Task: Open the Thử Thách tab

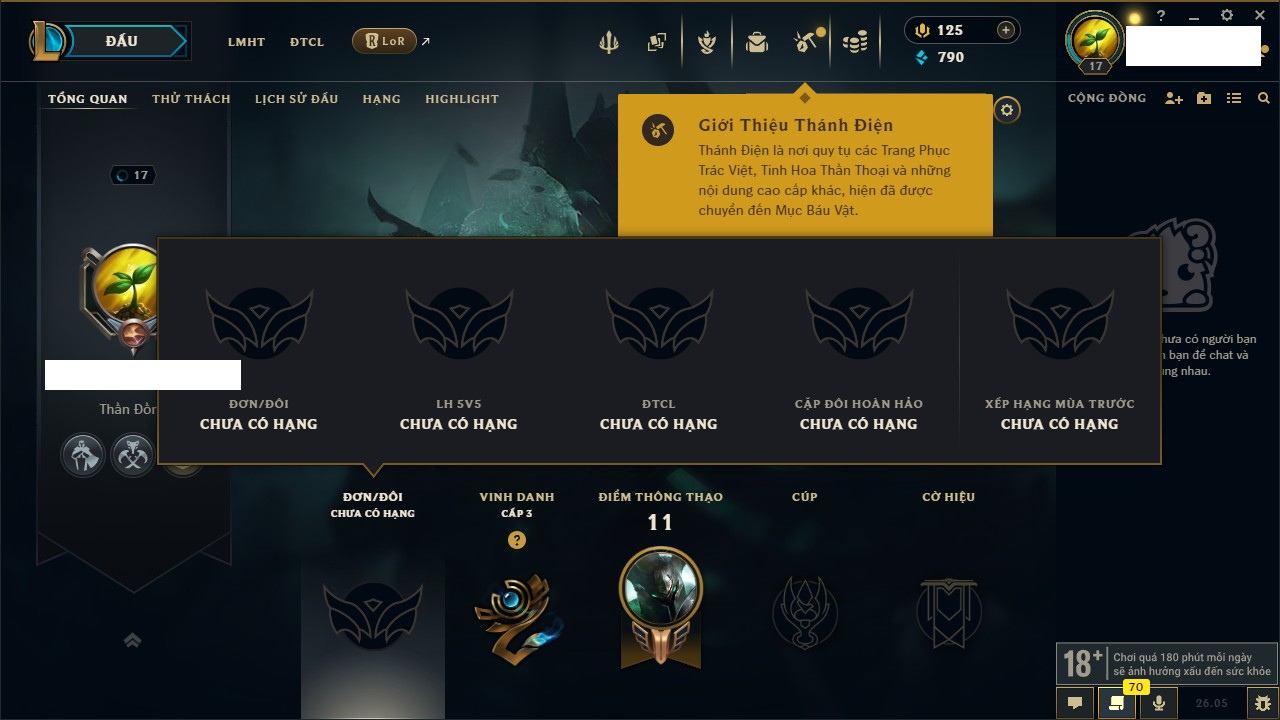Action: point(191,99)
